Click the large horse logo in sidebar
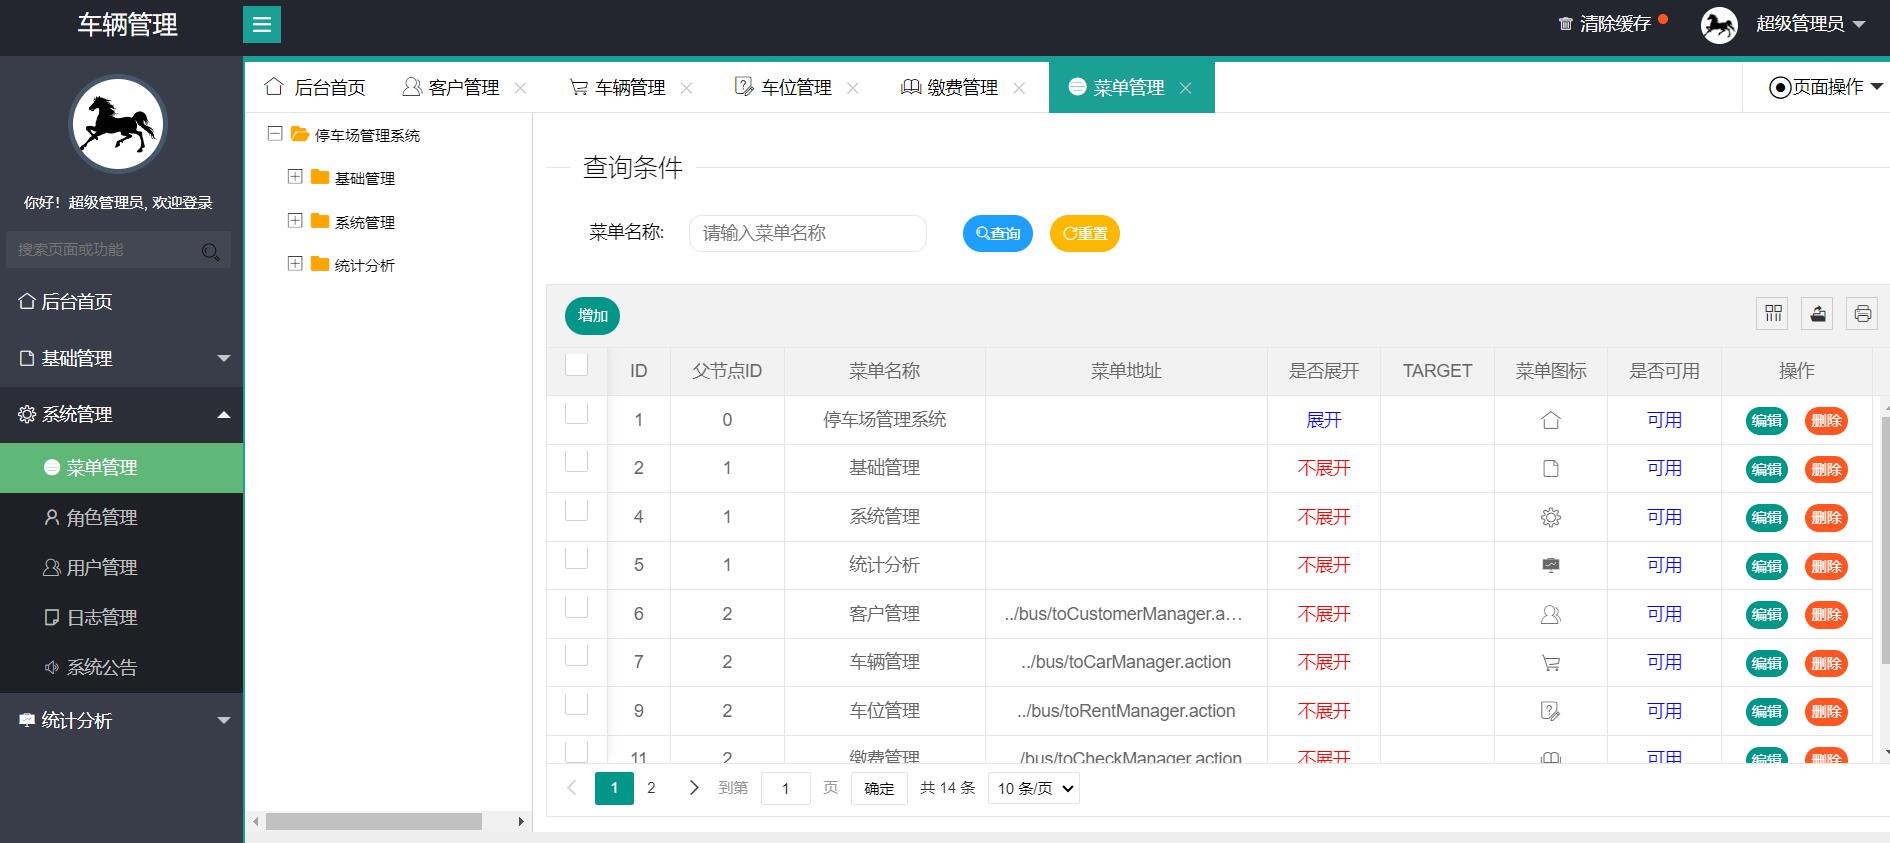Screen dimensions: 1890x843 click(118, 125)
